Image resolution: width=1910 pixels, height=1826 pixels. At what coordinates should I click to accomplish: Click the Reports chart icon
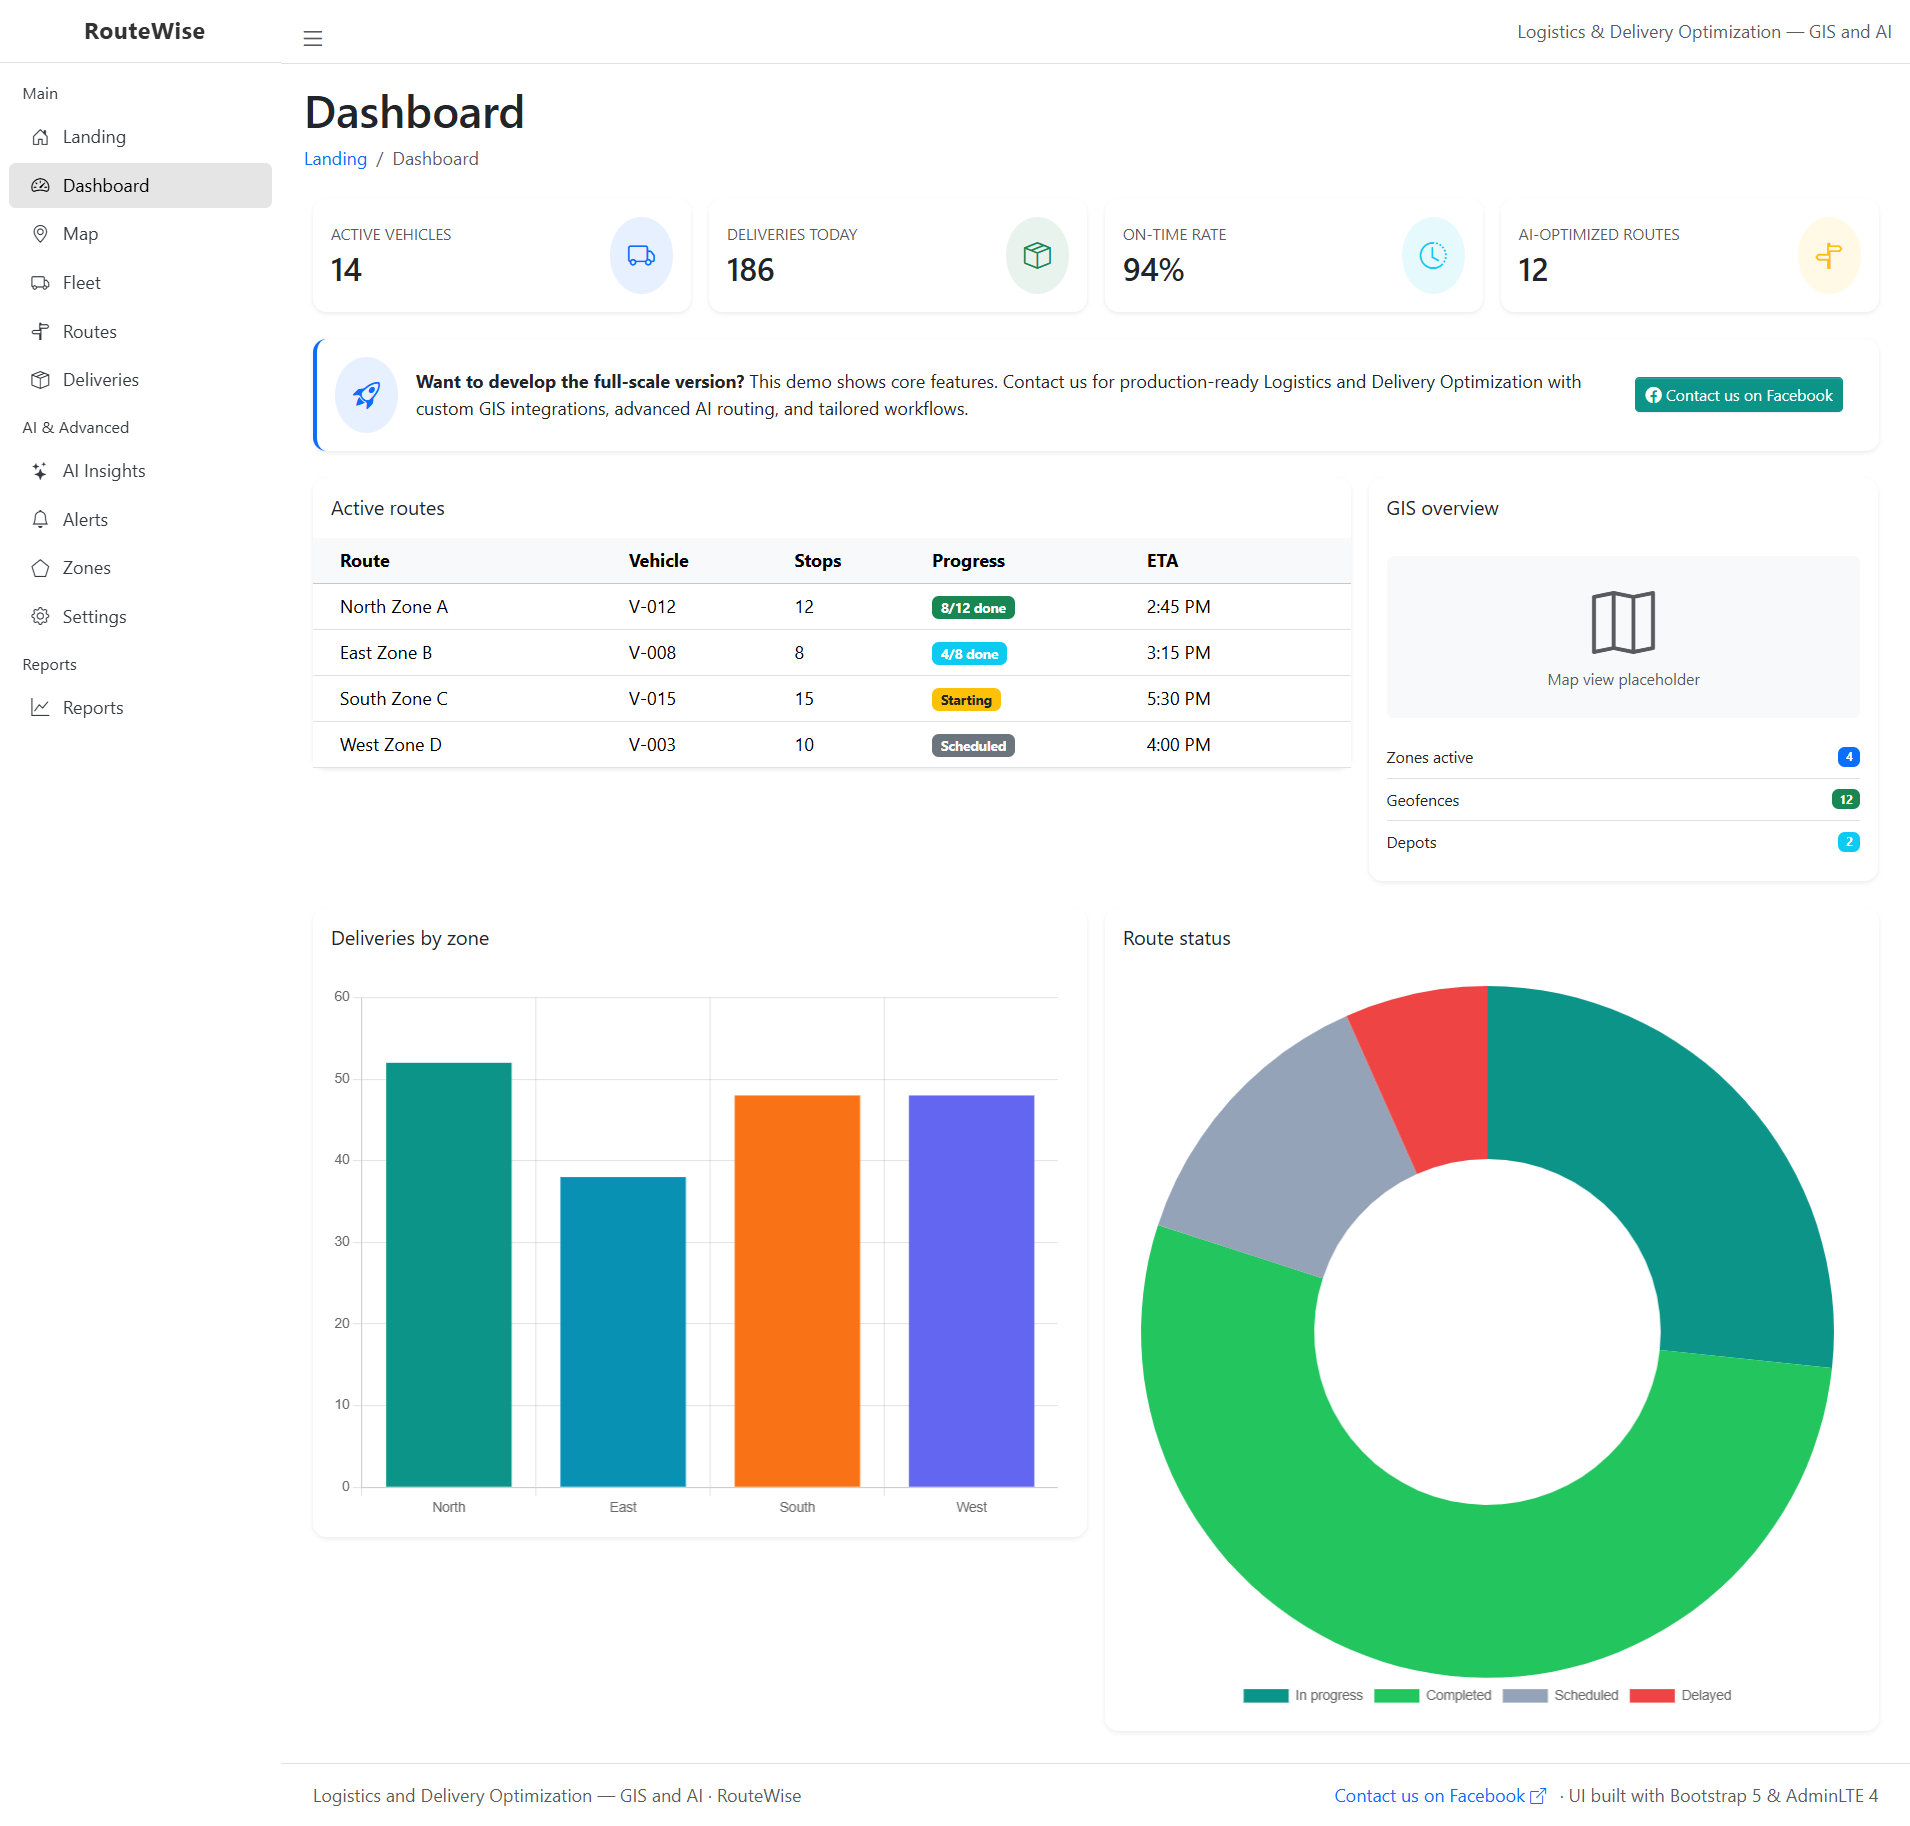(41, 707)
